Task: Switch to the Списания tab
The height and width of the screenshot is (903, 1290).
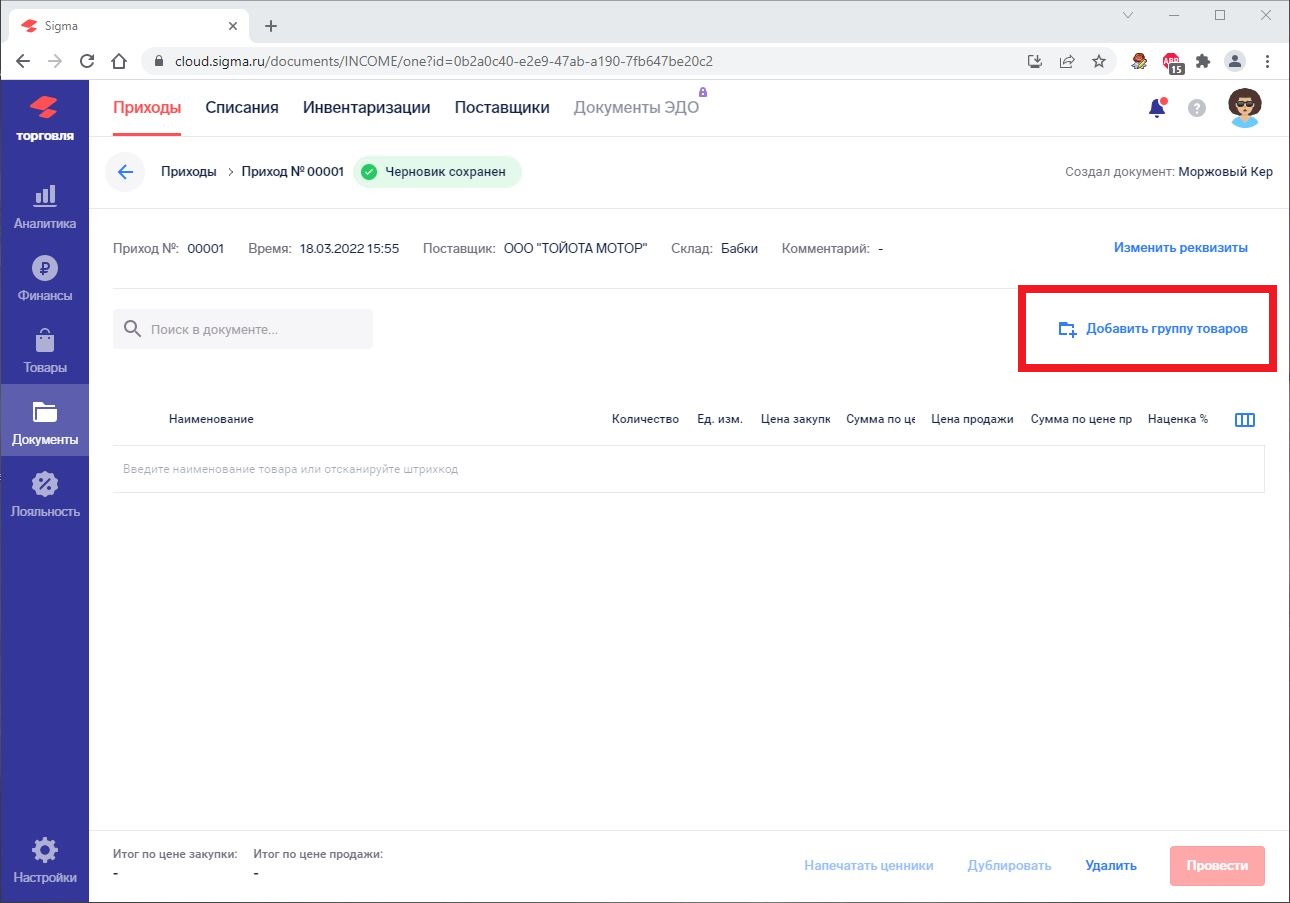Action: (x=241, y=108)
